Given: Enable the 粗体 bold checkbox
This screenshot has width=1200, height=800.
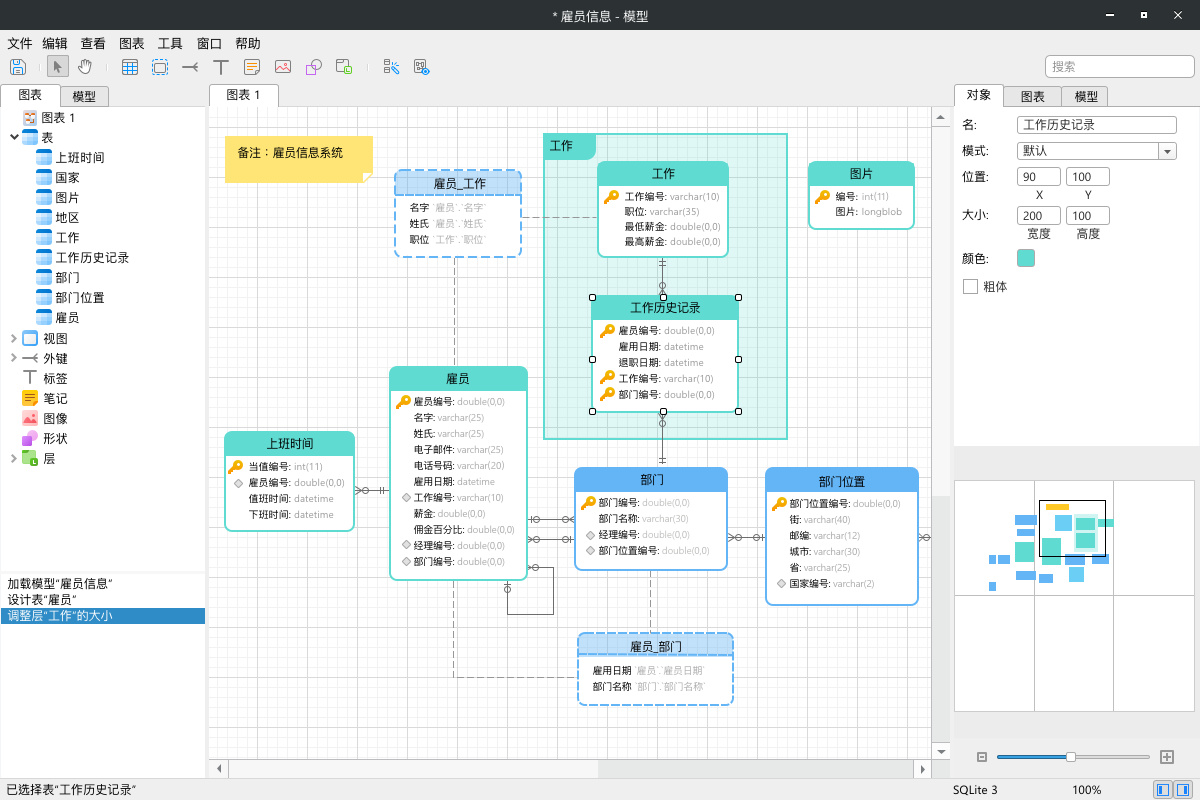Looking at the screenshot, I should 970,286.
